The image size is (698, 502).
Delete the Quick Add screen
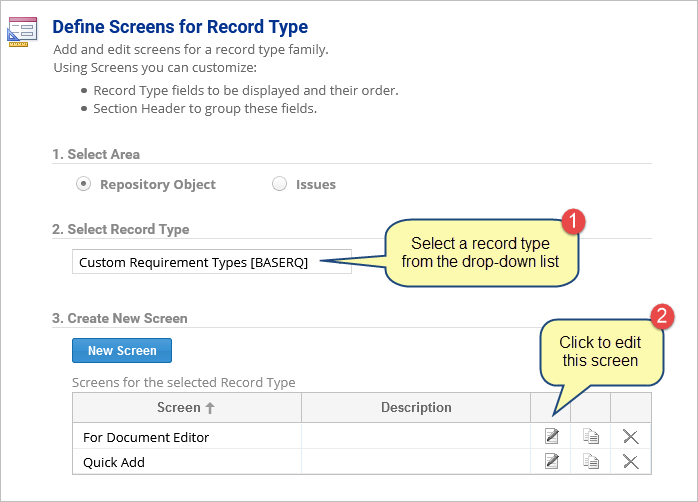coord(631,462)
